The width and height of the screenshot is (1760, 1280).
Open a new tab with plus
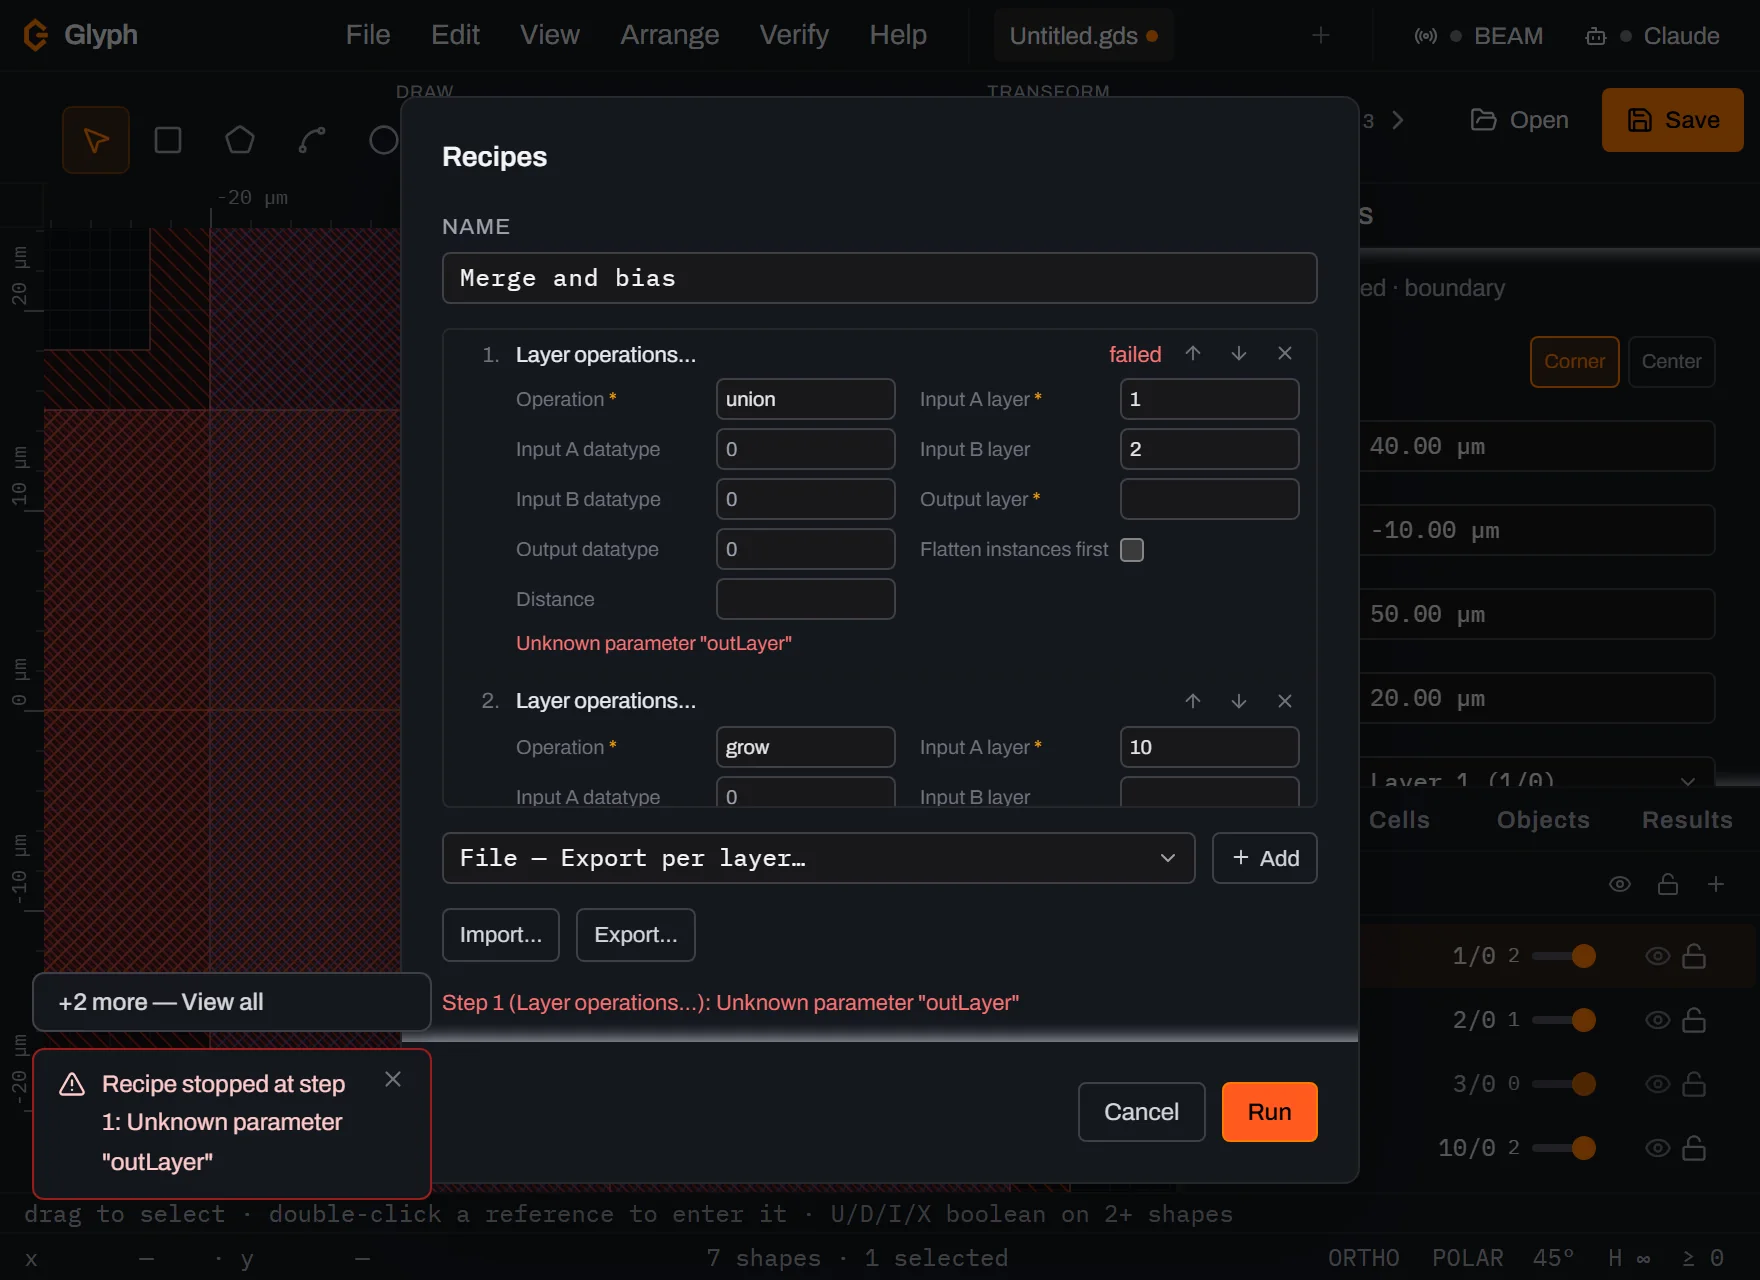pyautogui.click(x=1321, y=36)
